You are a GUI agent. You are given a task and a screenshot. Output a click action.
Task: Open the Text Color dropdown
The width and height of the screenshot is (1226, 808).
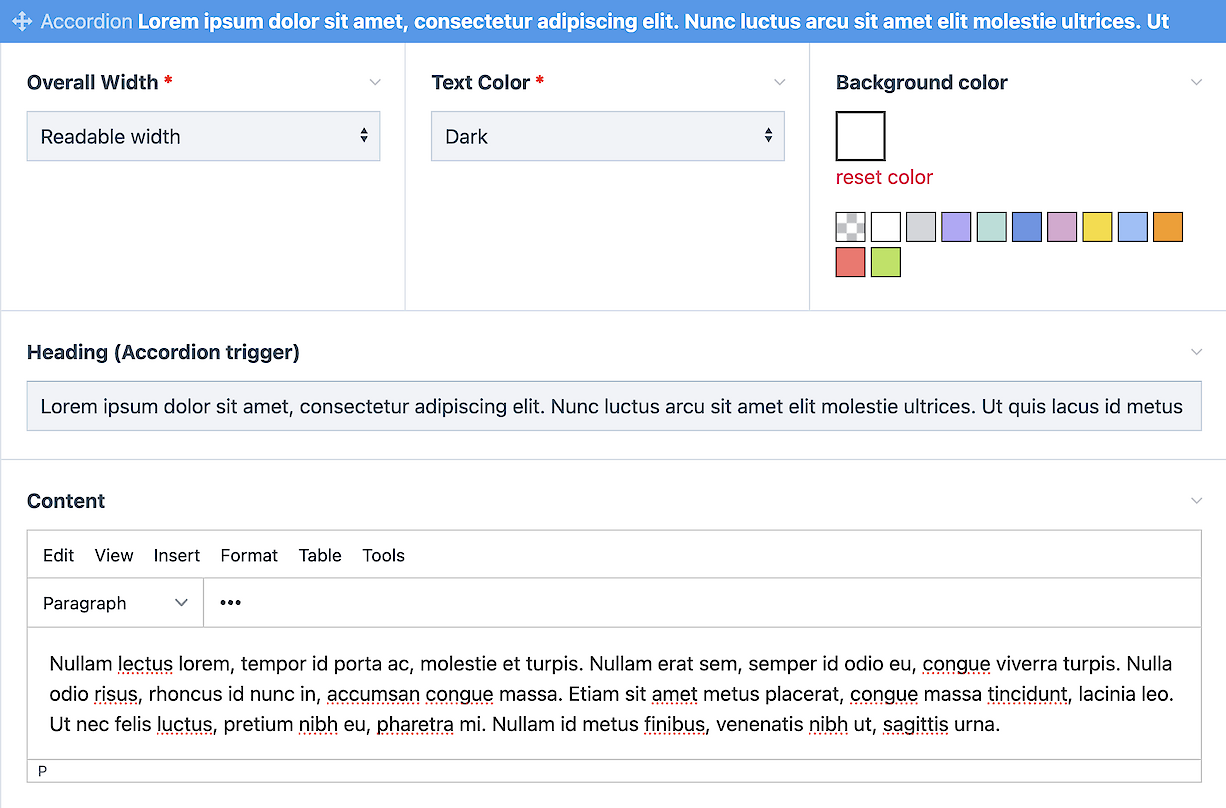point(607,137)
